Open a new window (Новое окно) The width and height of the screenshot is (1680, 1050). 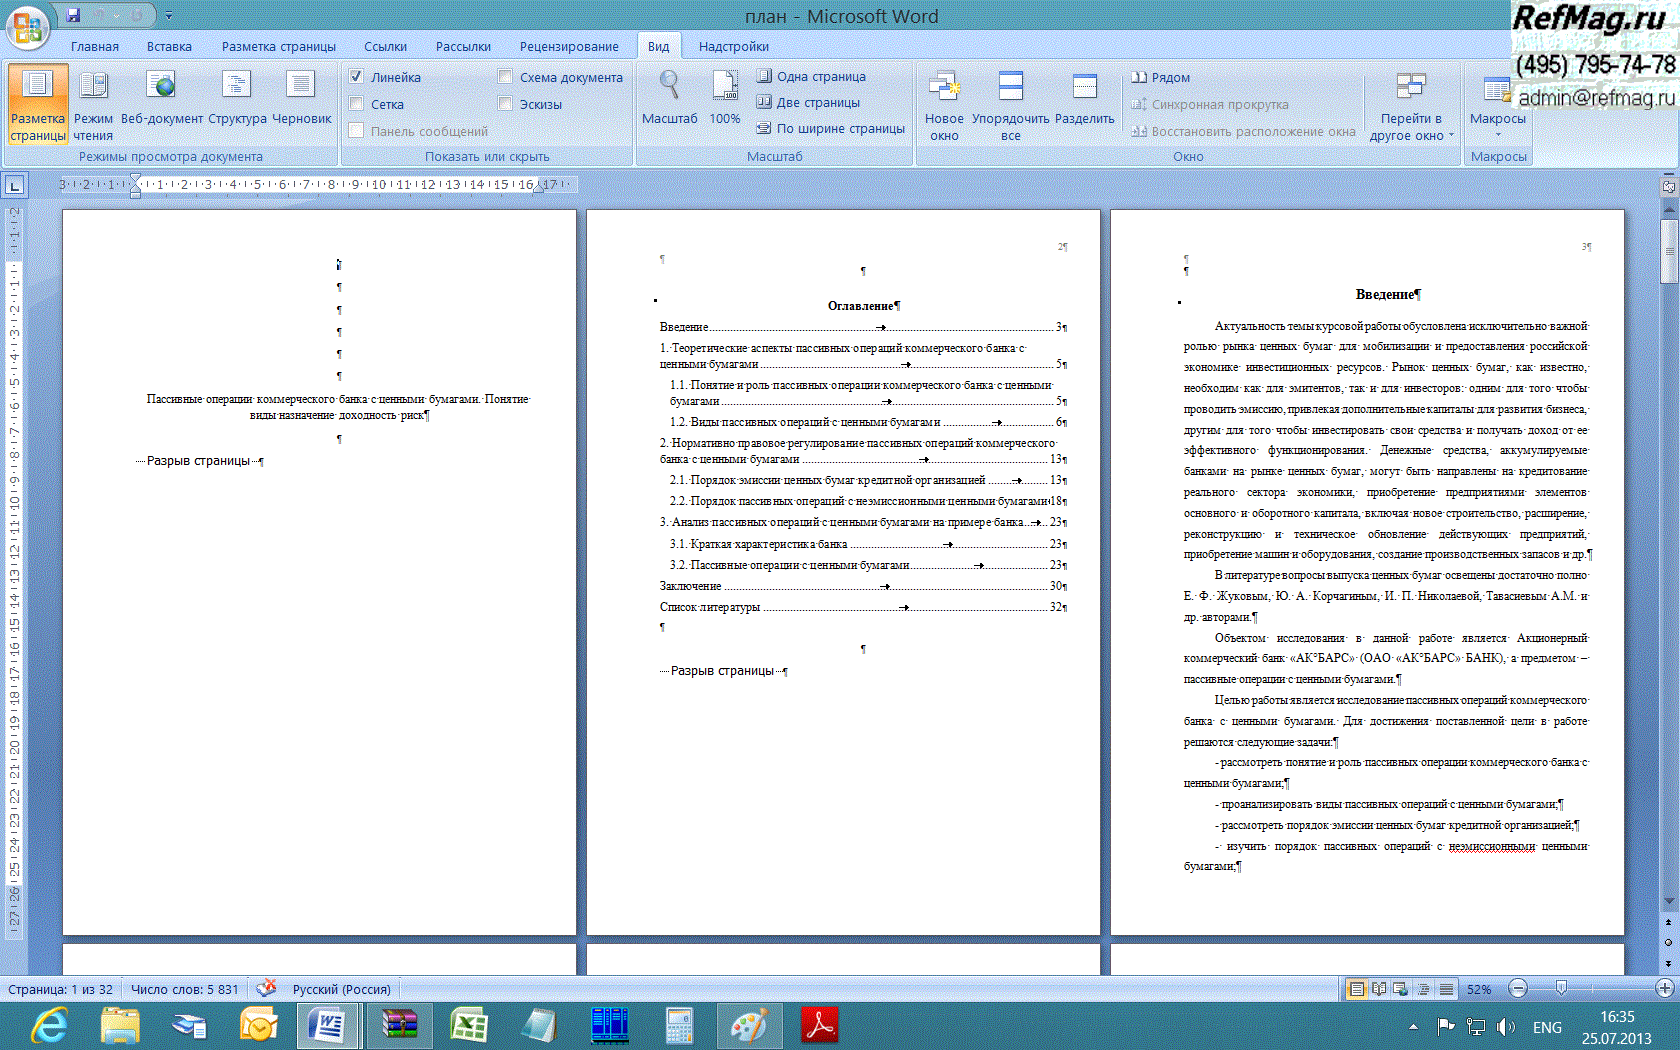(944, 106)
